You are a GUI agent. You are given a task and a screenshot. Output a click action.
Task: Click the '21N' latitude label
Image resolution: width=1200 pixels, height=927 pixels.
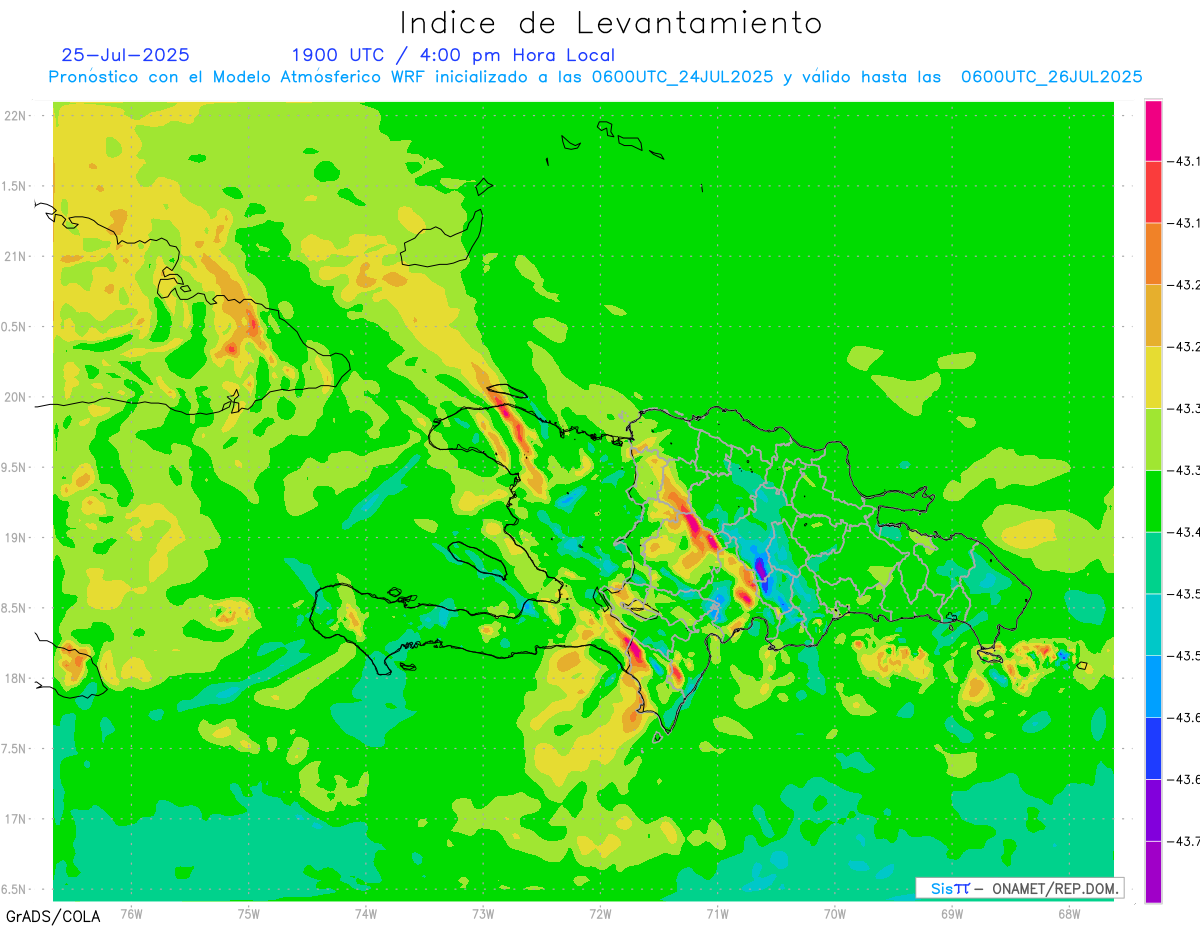(16, 257)
